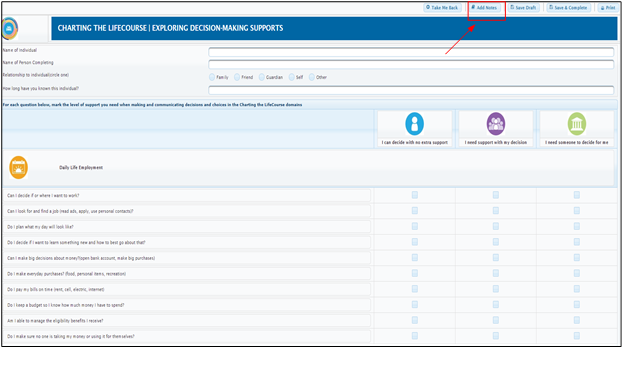This screenshot has height=366, width=624.
Task: Check 'no extra support' for big money decisions
Action: pos(415,257)
